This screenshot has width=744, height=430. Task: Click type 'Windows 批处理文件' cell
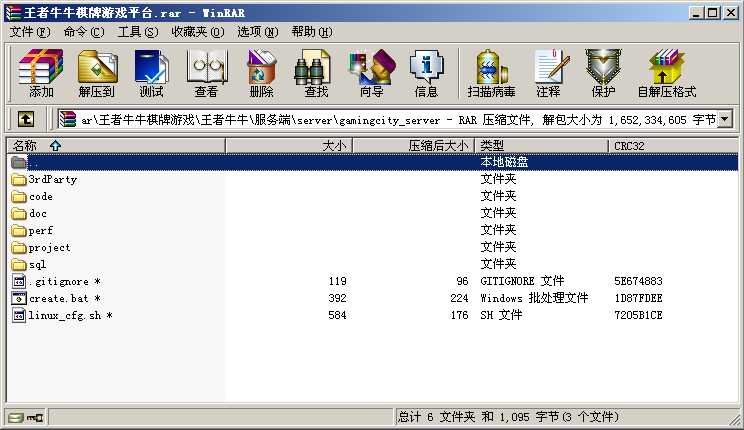pos(534,298)
